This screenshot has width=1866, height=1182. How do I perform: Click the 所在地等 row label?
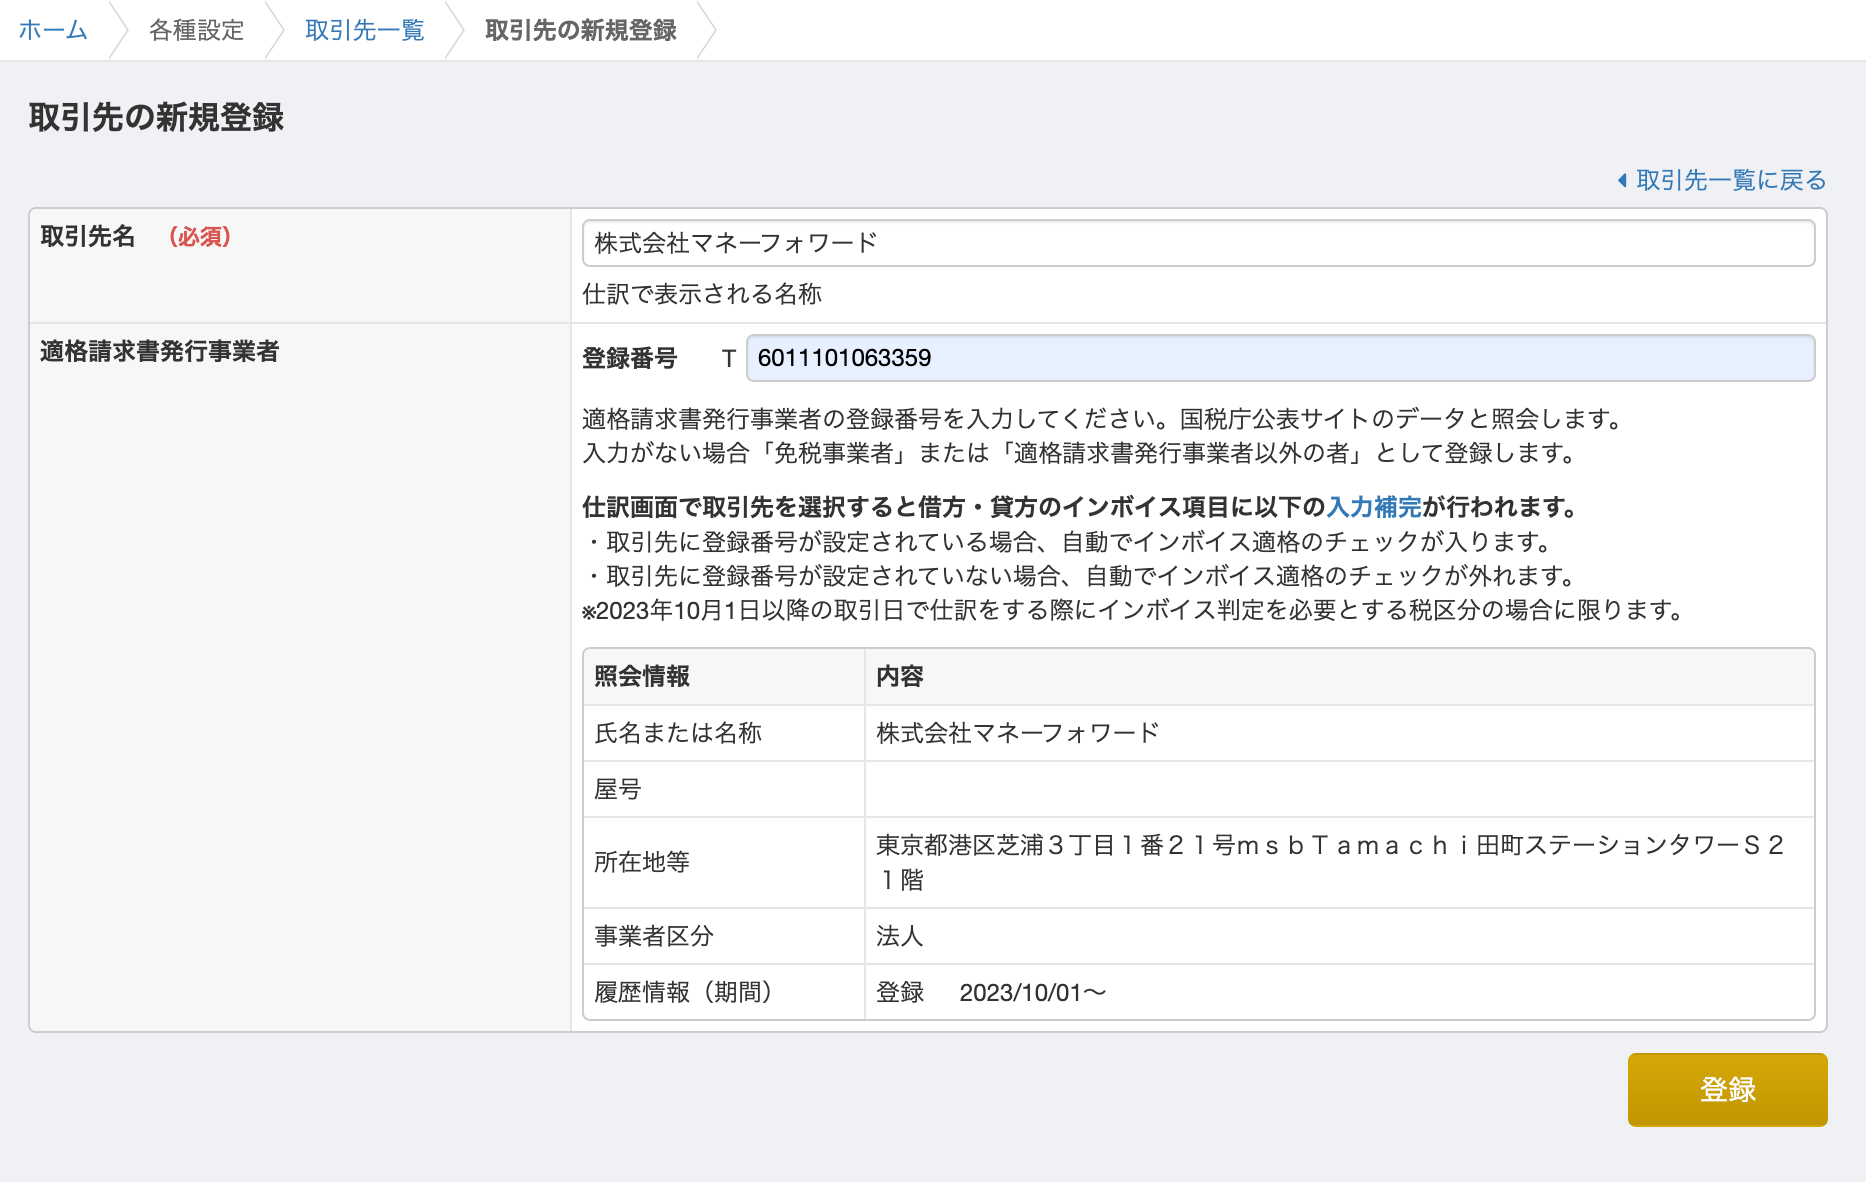[x=642, y=862]
